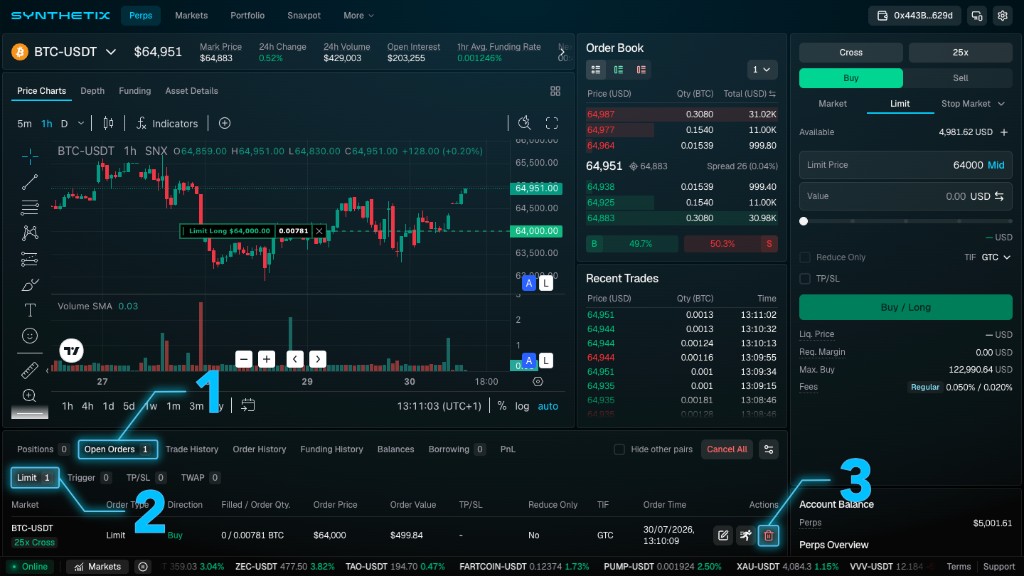Edit the BTC-USDT limit order

pos(723,536)
